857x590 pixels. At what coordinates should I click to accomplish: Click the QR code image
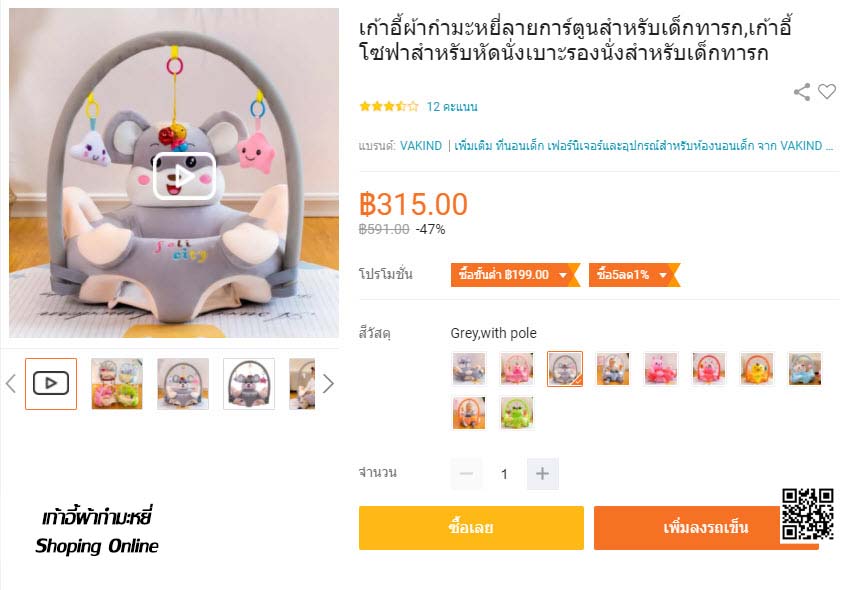[x=807, y=514]
